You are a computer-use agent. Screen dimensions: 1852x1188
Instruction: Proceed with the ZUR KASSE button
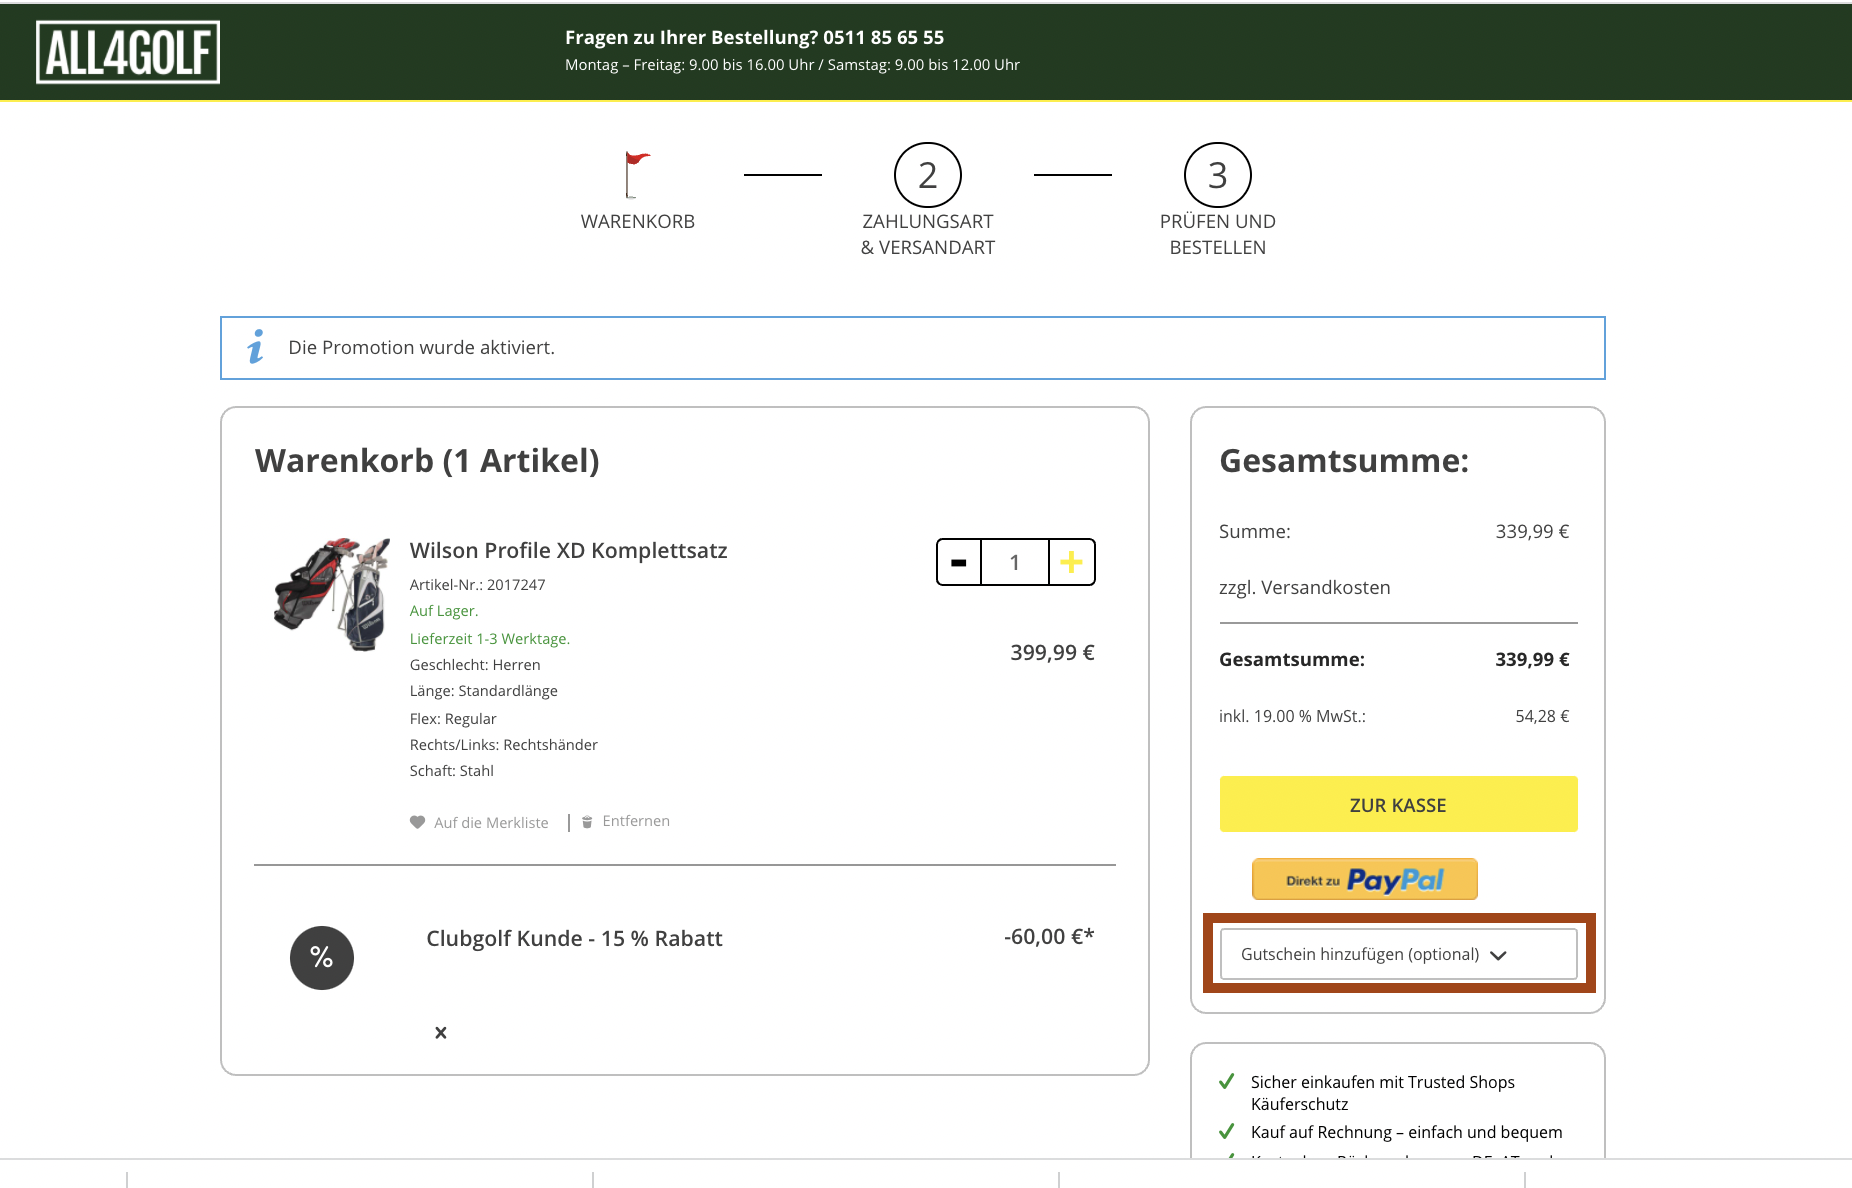[1398, 804]
